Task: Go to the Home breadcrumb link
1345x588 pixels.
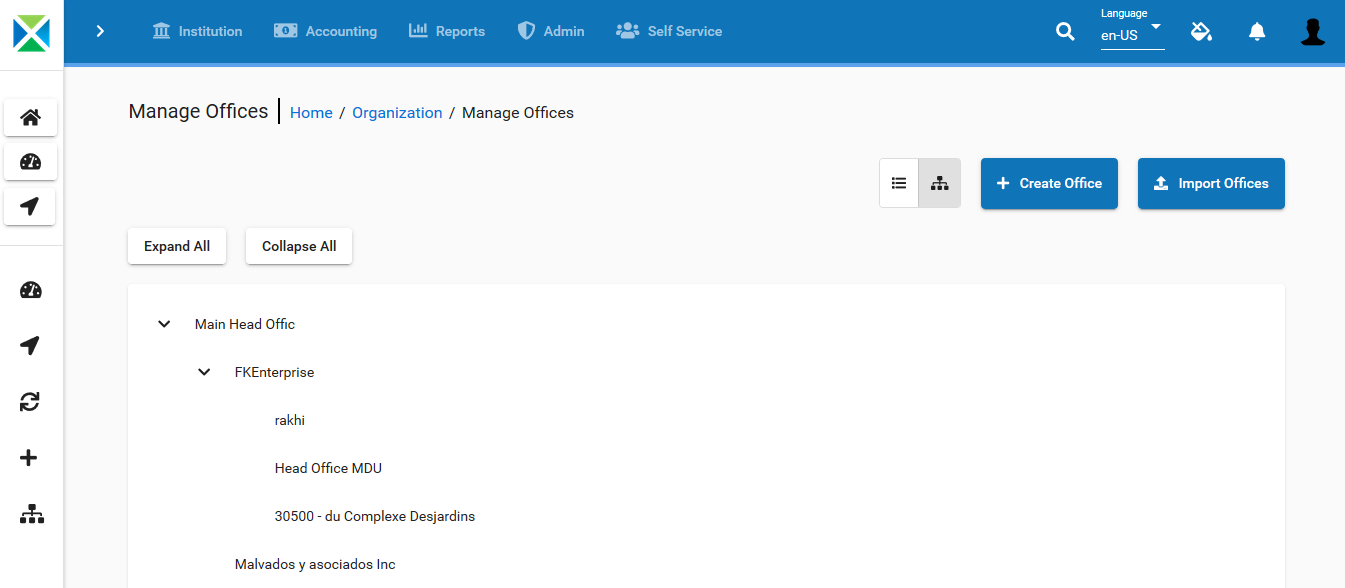Action: (x=311, y=113)
